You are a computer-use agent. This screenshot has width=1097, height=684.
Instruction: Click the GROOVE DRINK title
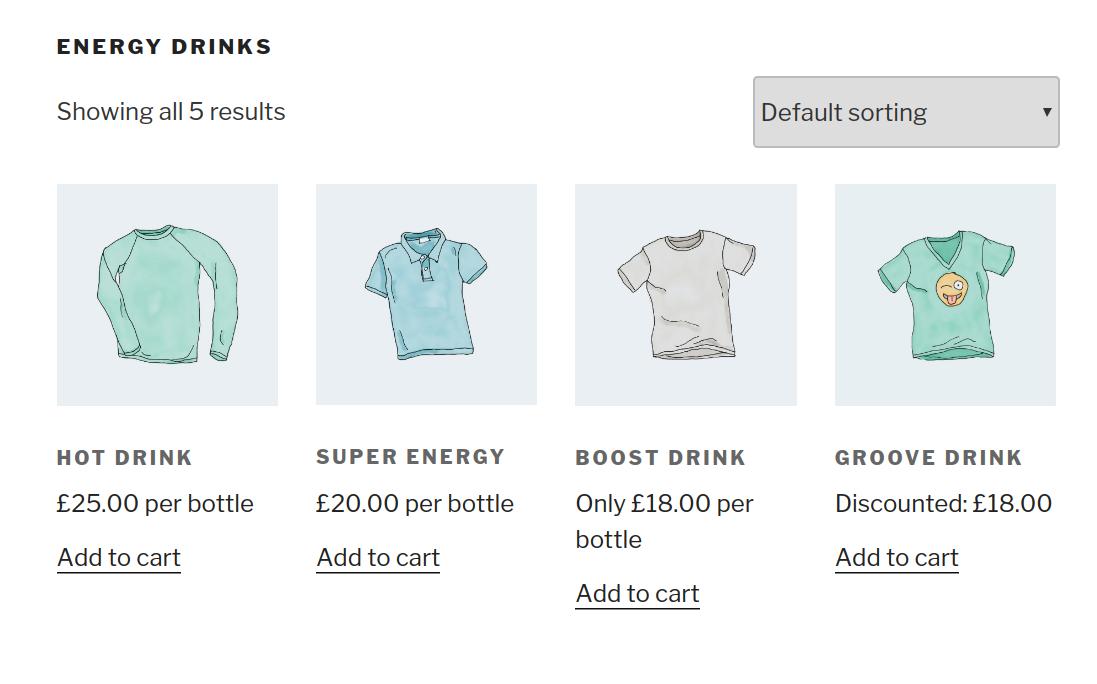[x=929, y=457]
